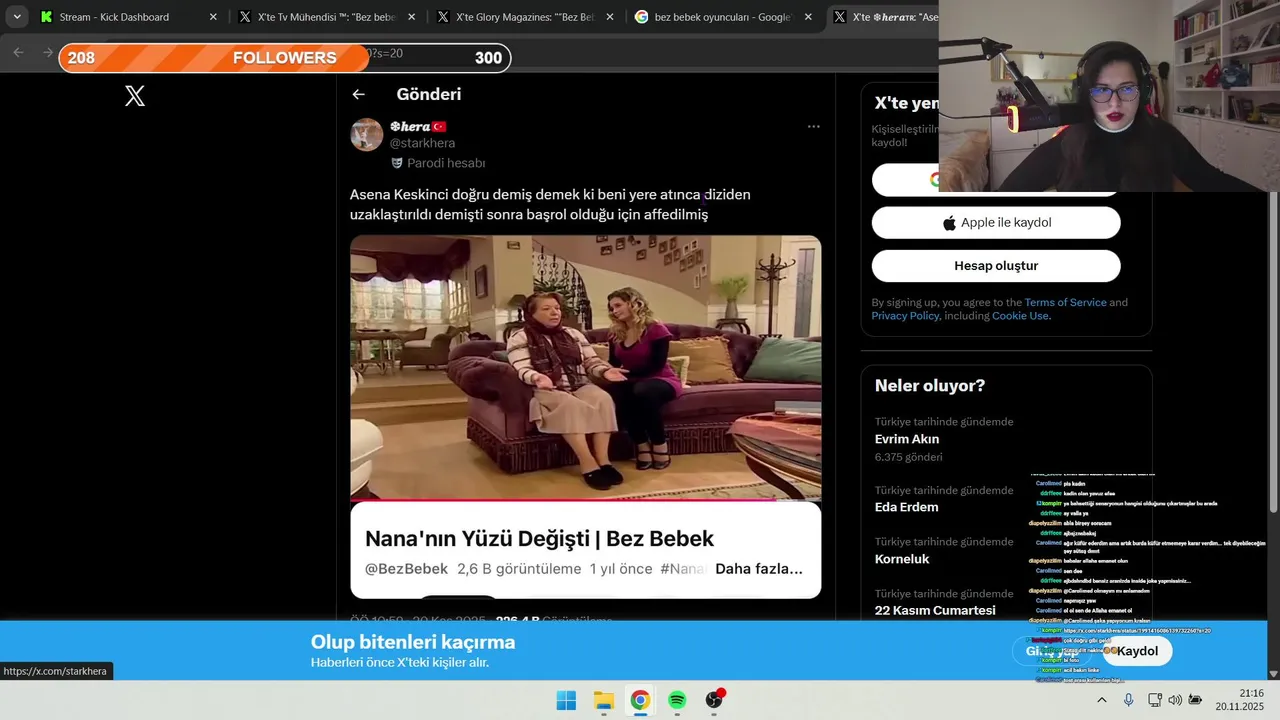Screen dimensions: 1280x720
Task: Click the volume tray icon
Action: pyautogui.click(x=1175, y=700)
